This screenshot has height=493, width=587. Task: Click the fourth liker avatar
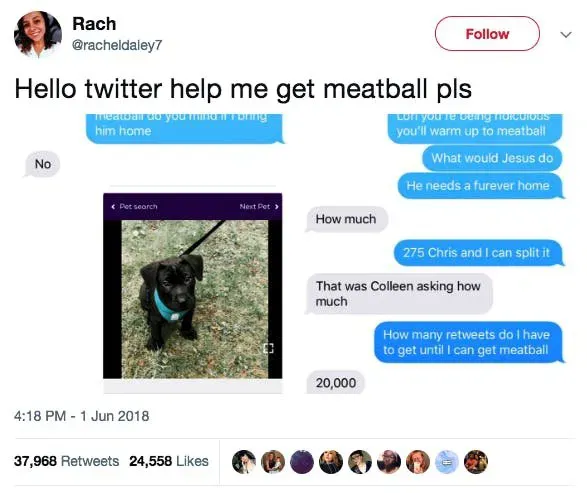[x=331, y=462]
